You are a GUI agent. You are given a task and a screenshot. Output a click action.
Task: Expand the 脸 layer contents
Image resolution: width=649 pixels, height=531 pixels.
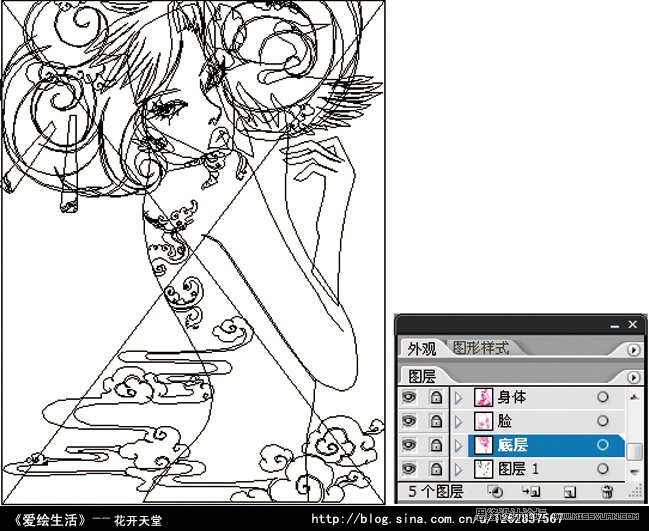click(458, 421)
